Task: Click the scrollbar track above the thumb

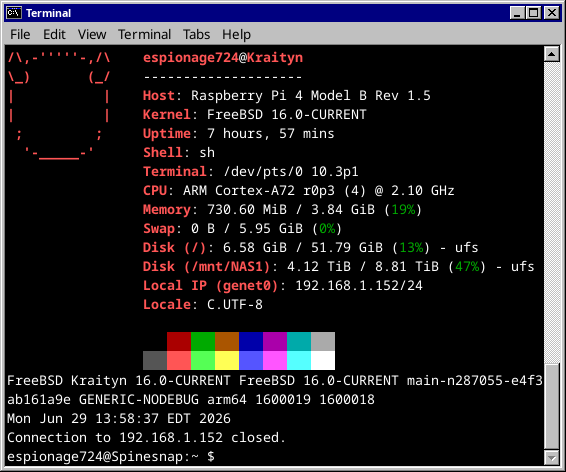Action: pos(552,212)
